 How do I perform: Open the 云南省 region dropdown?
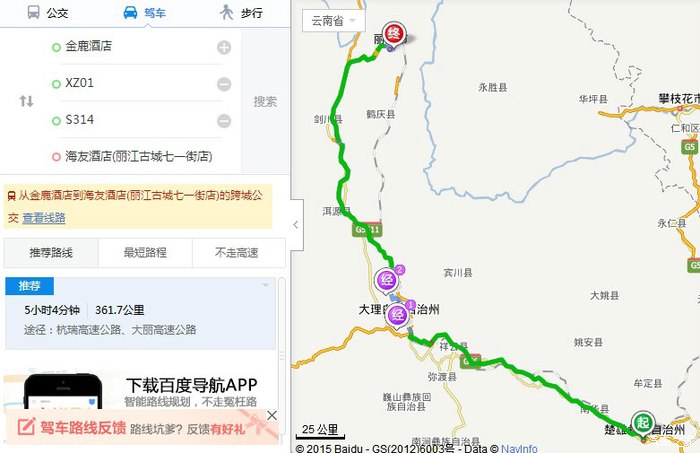(333, 21)
